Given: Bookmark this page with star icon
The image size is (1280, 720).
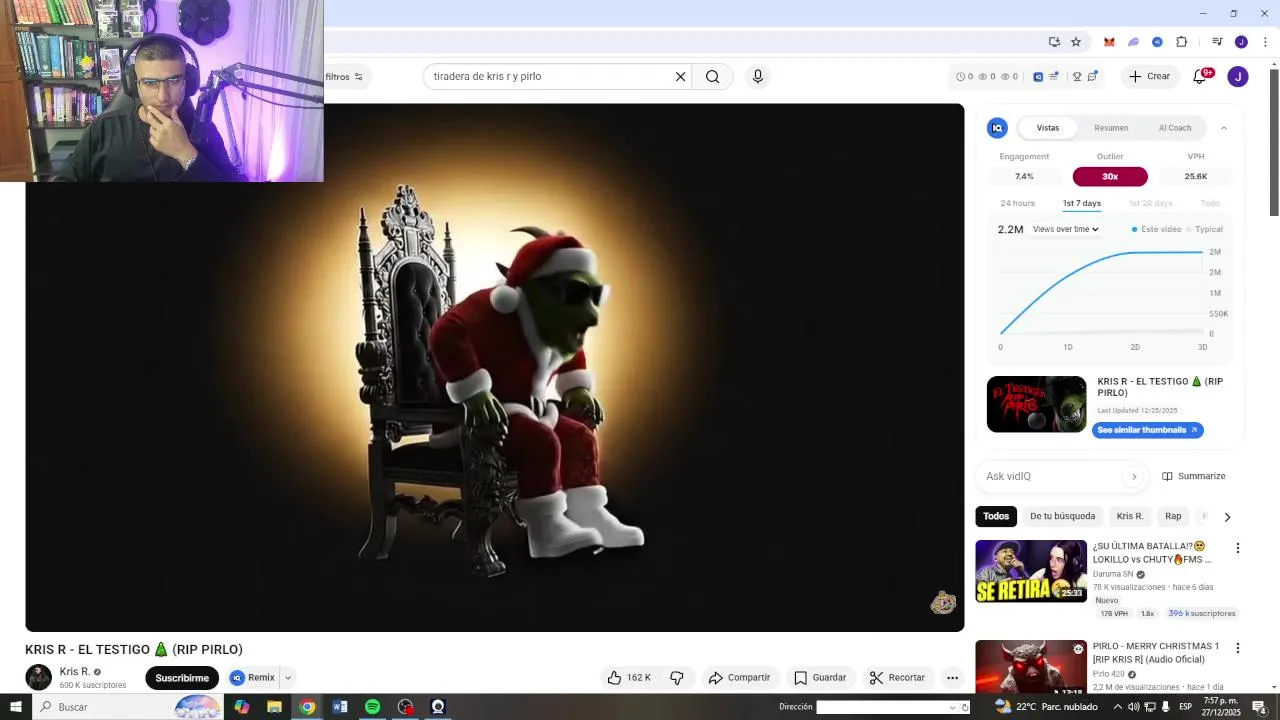Looking at the screenshot, I should (x=1076, y=42).
